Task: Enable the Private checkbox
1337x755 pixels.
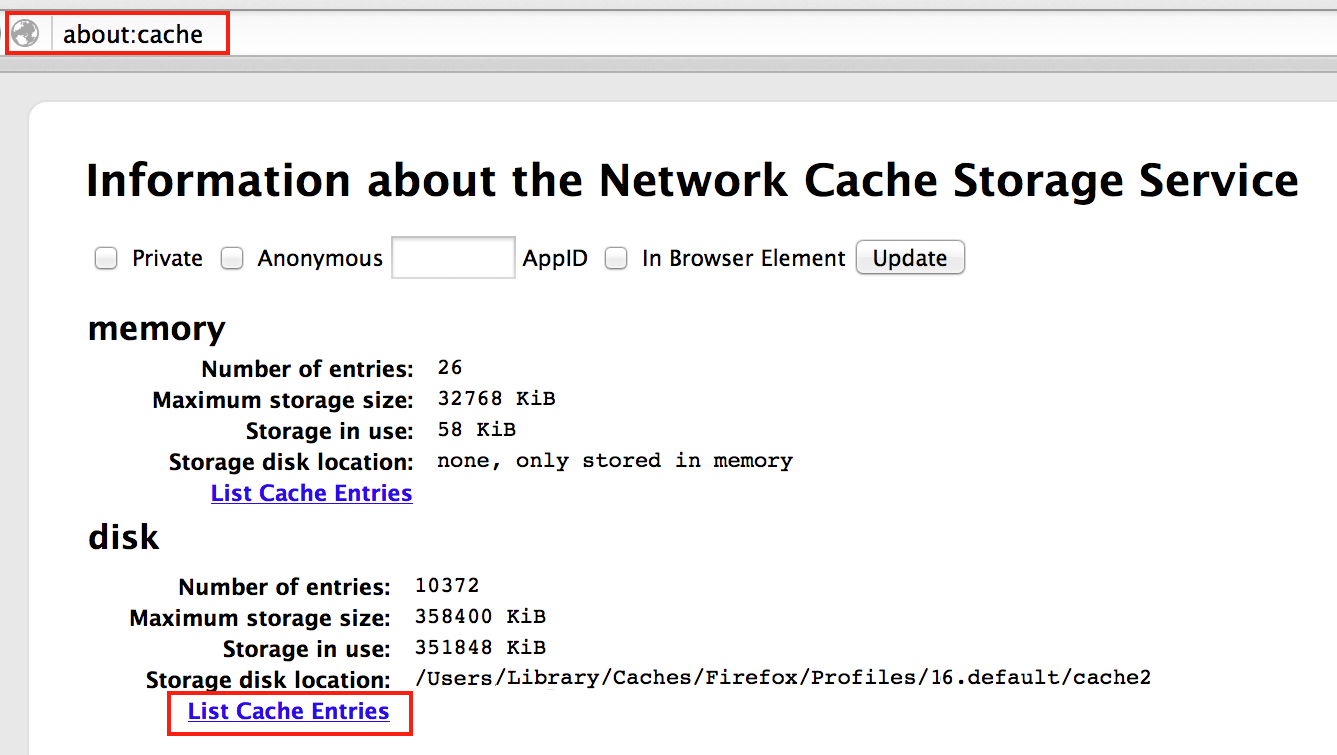Action: click(x=105, y=258)
